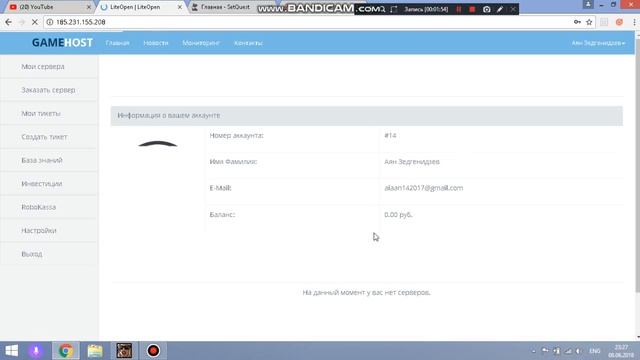Click the Chrome taskbar icon
Screen dimensions: 640x360
pyautogui.click(x=65, y=351)
